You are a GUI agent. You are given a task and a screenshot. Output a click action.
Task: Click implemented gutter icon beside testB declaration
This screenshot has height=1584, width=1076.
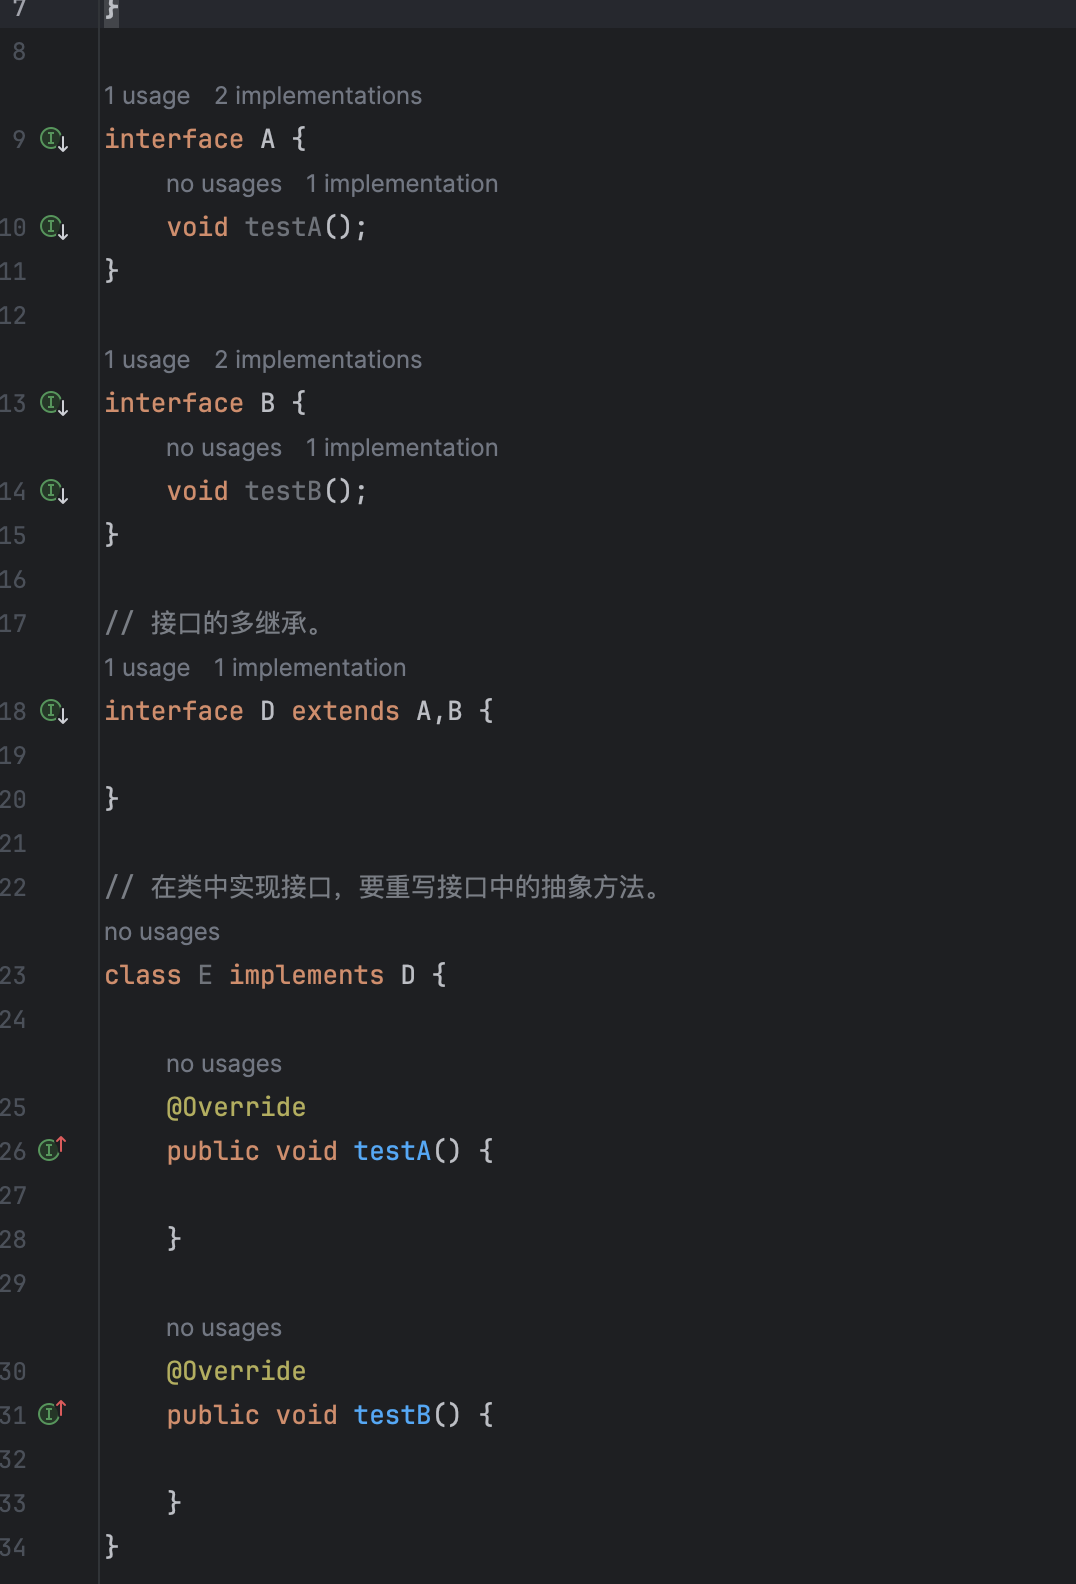point(53,491)
